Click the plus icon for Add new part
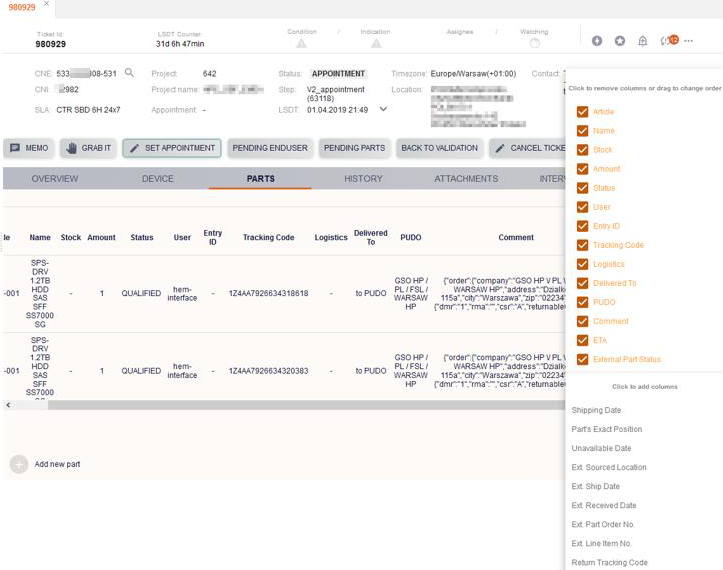The image size is (723, 570). click(19, 464)
